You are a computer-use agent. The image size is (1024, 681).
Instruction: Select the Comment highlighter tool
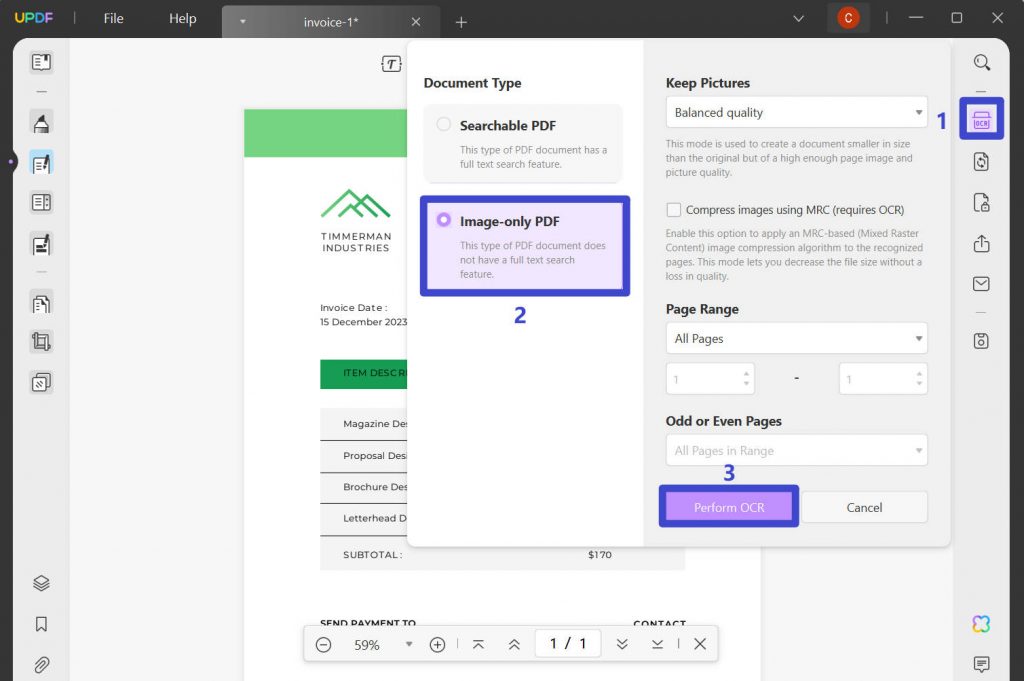click(x=40, y=122)
